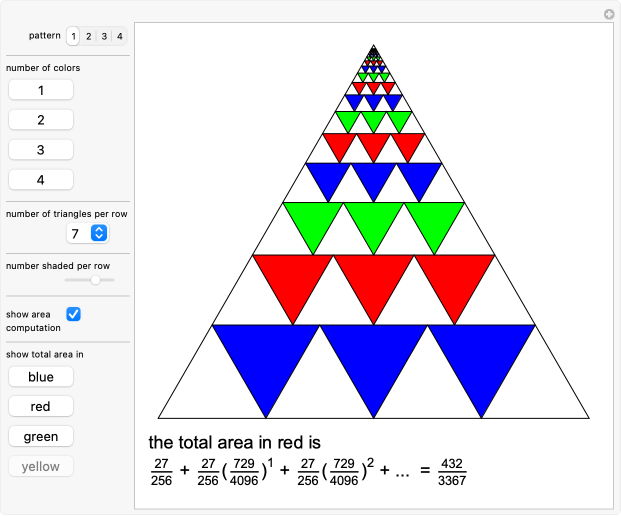Set number of colors to 3
This screenshot has height=516, width=621.
[41, 150]
